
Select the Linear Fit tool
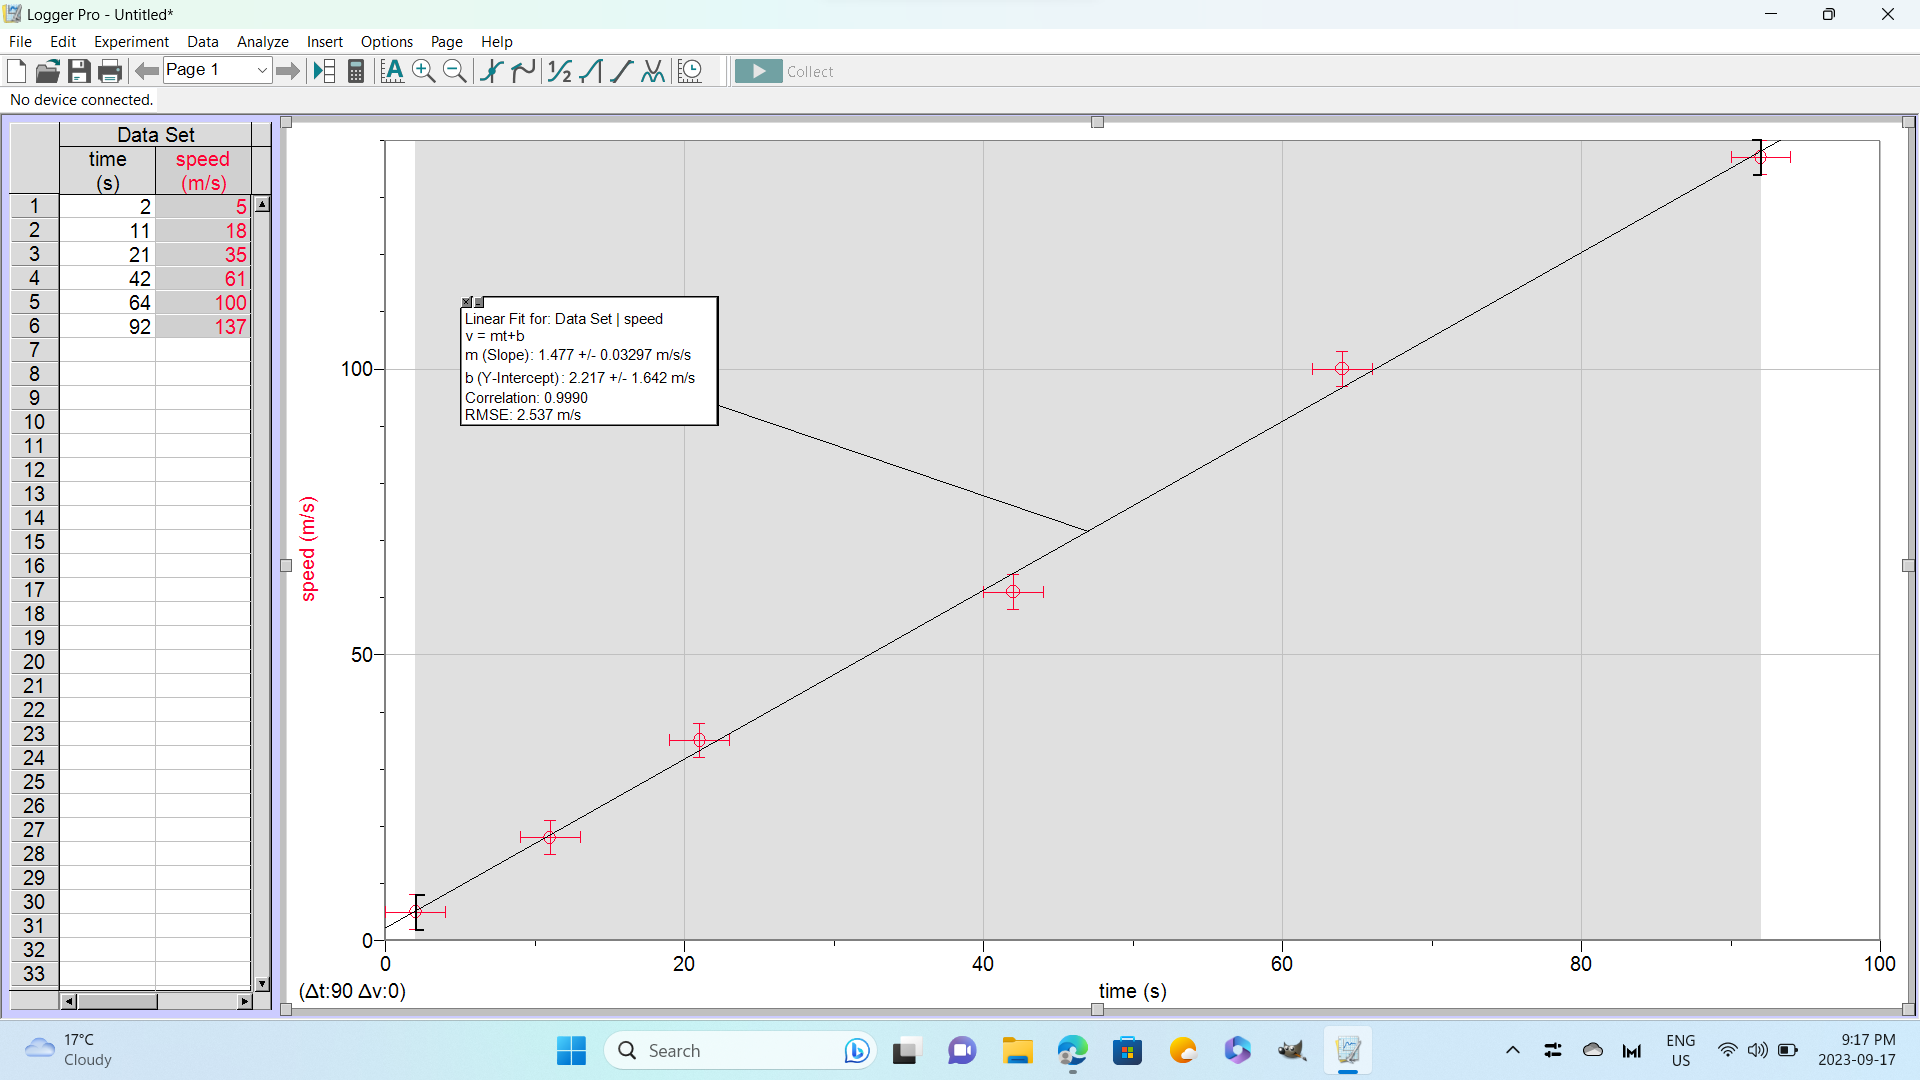pyautogui.click(x=621, y=71)
